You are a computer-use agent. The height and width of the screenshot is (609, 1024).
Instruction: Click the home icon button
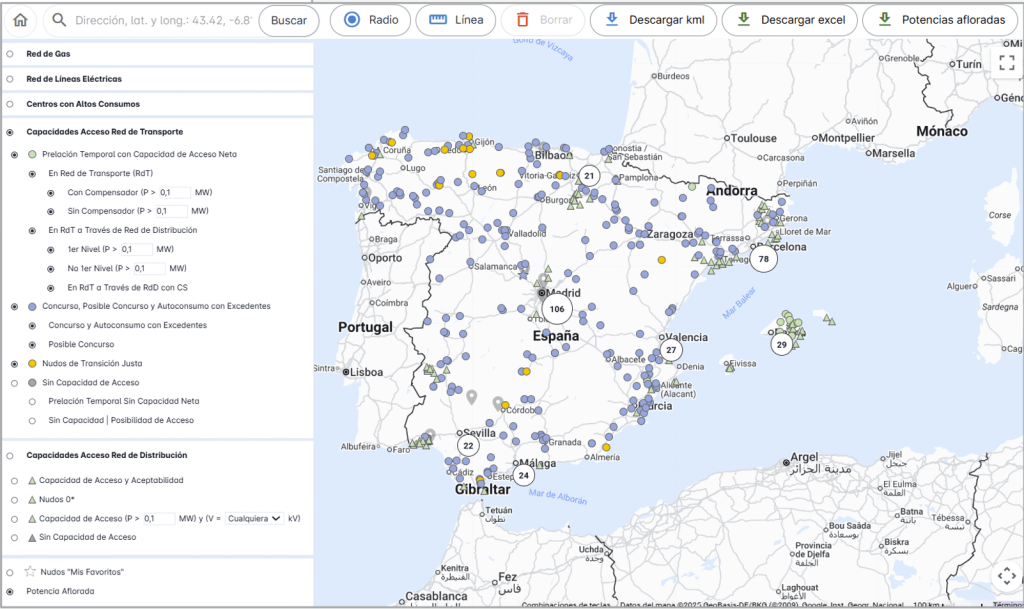click(20, 20)
